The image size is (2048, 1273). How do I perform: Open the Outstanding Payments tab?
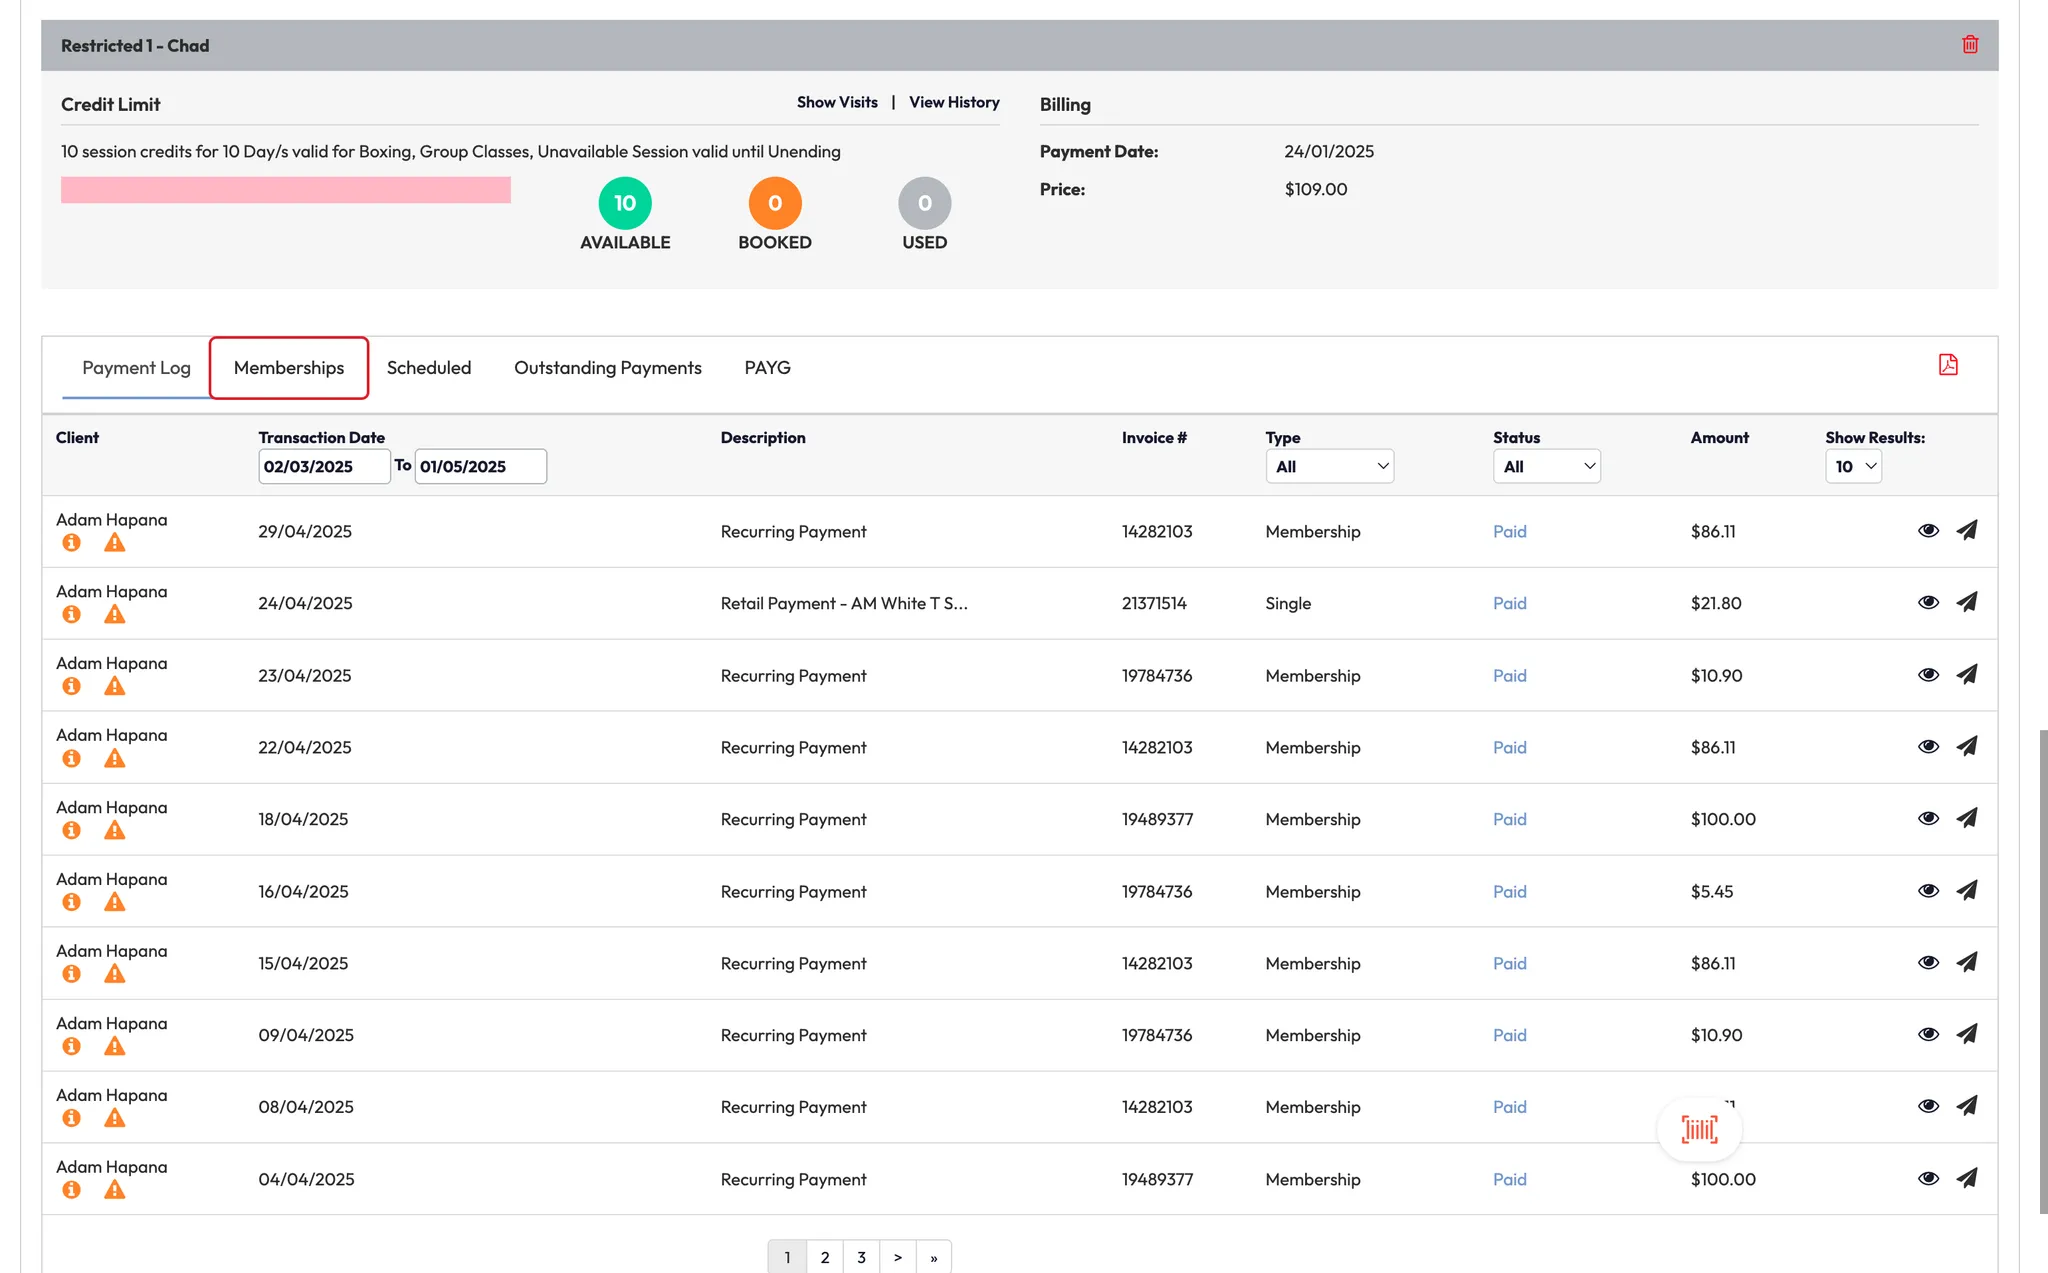[x=607, y=368]
